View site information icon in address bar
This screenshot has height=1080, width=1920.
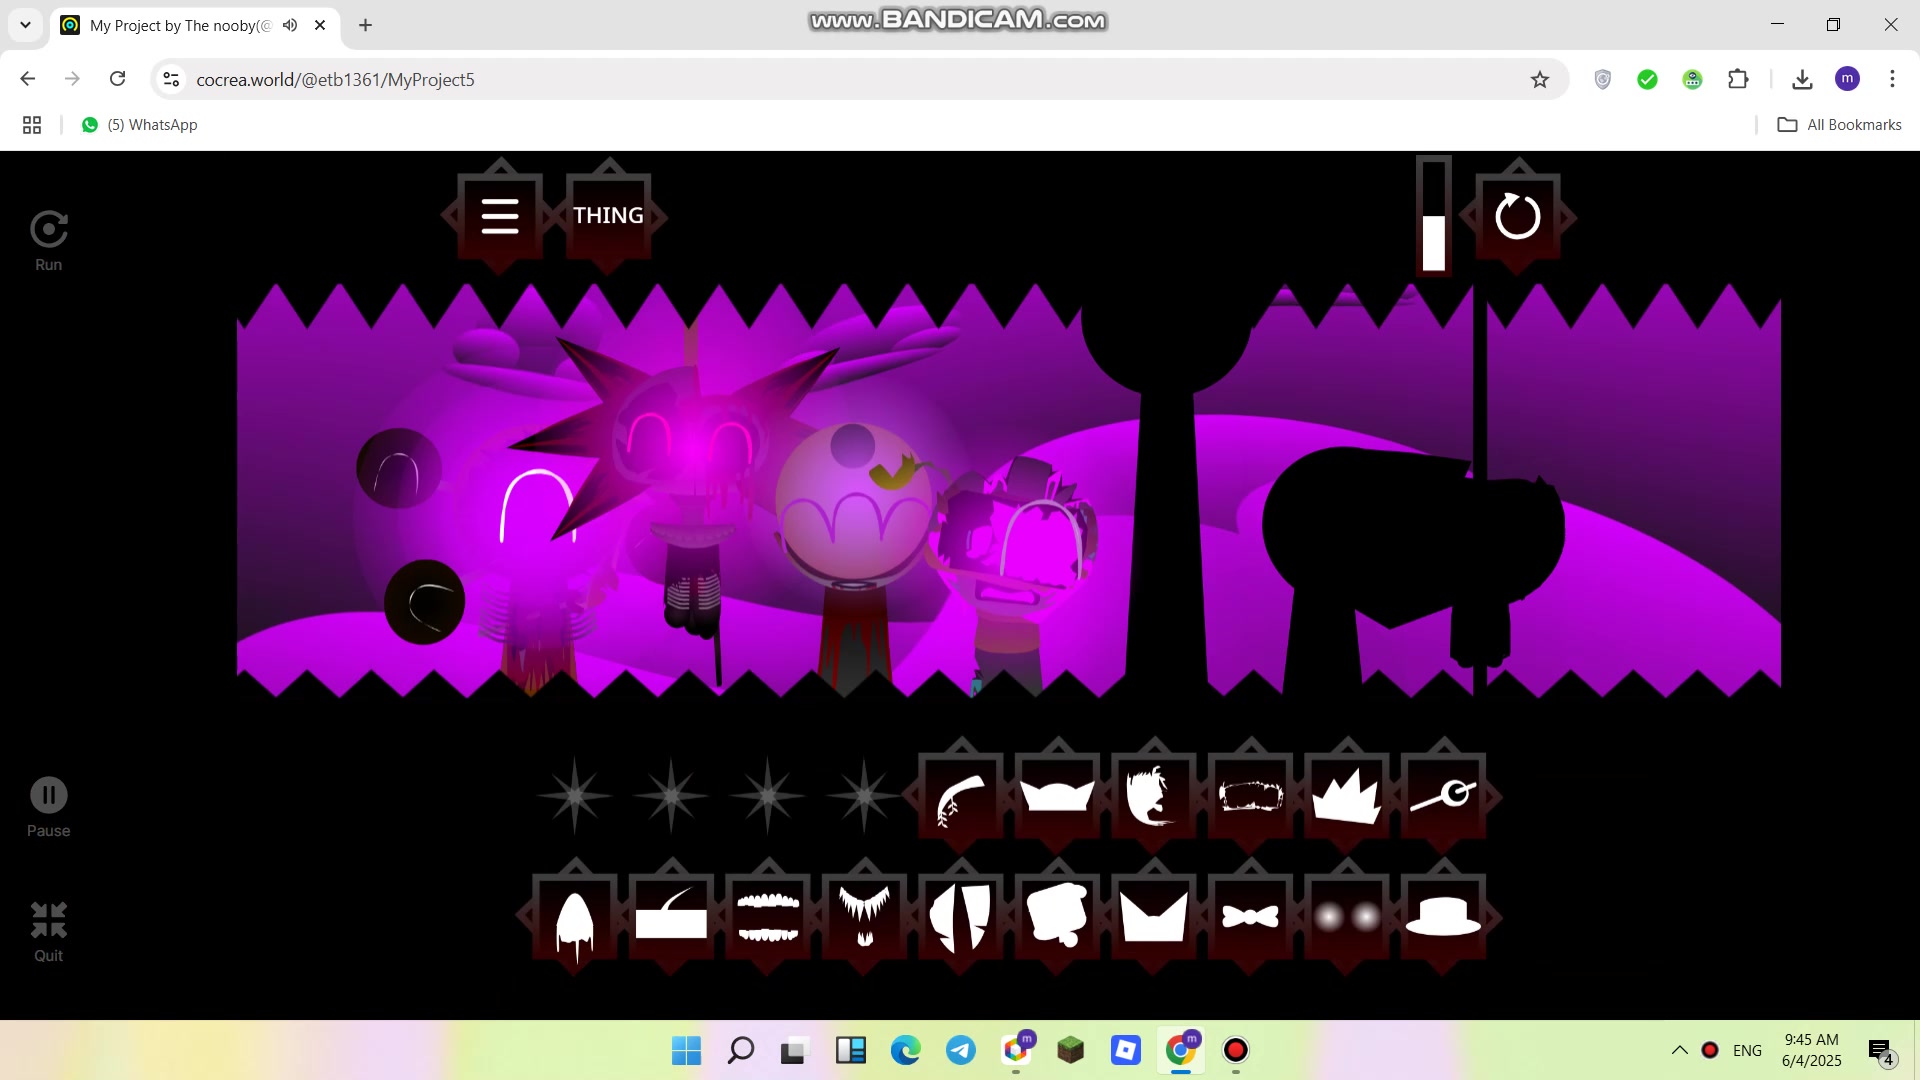click(171, 79)
